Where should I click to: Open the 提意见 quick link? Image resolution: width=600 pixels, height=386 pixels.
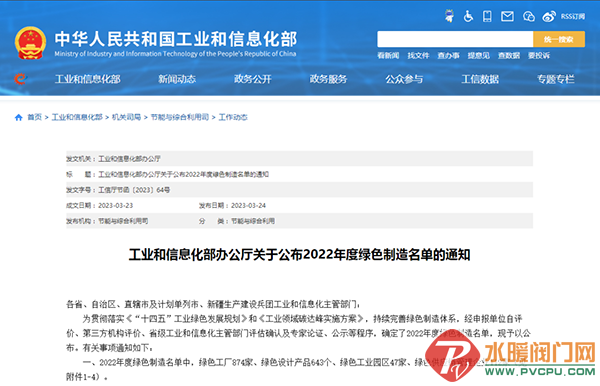tap(479, 55)
